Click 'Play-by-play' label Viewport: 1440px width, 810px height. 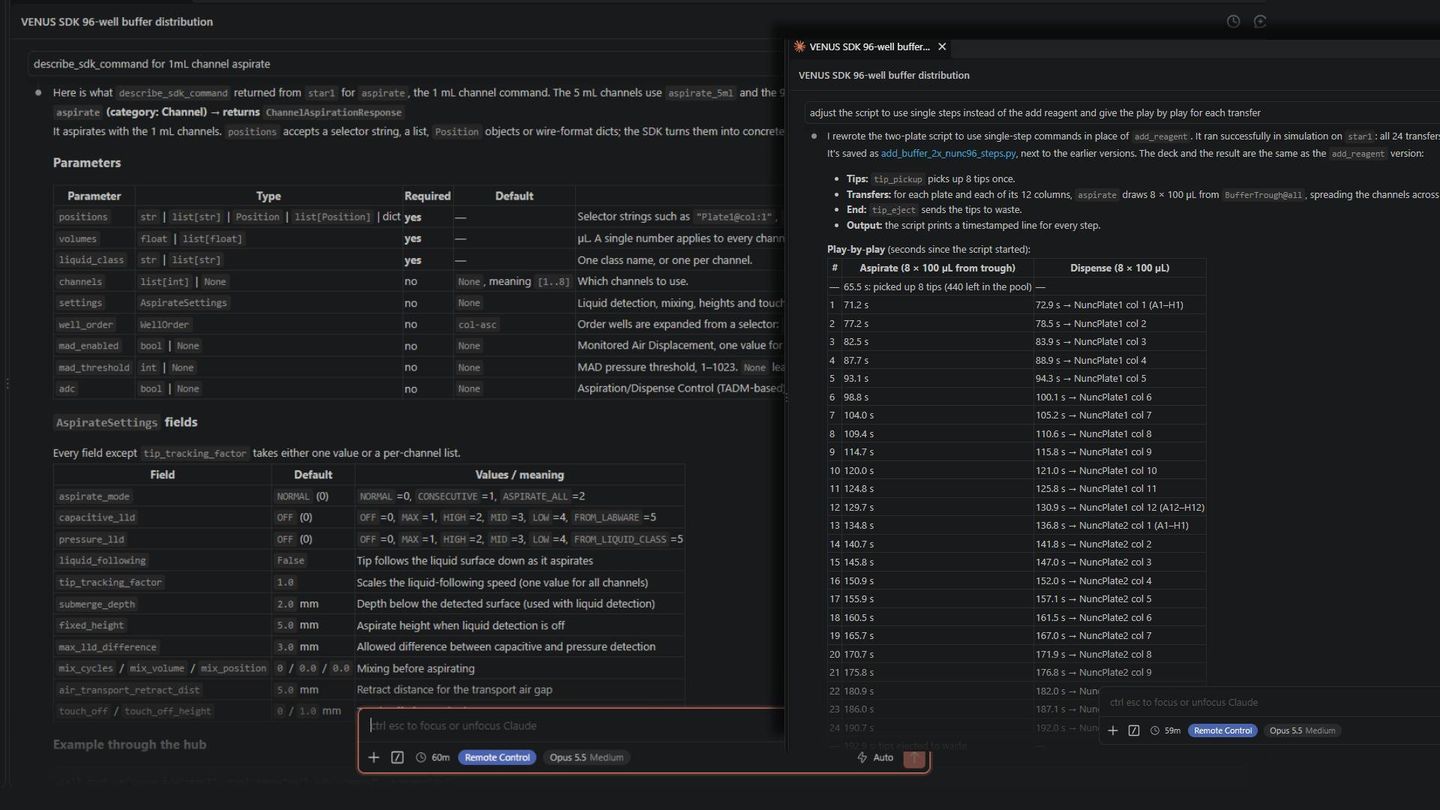[x=857, y=249]
